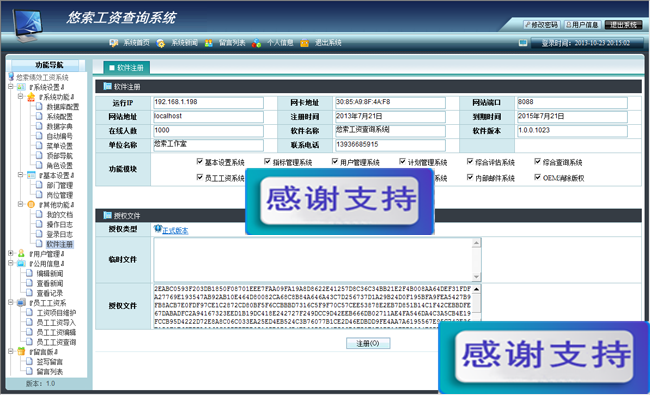Image resolution: width=650 pixels, height=395 pixels.
Task: Click the calendar icon next to 留言版
Action: click(x=21, y=351)
